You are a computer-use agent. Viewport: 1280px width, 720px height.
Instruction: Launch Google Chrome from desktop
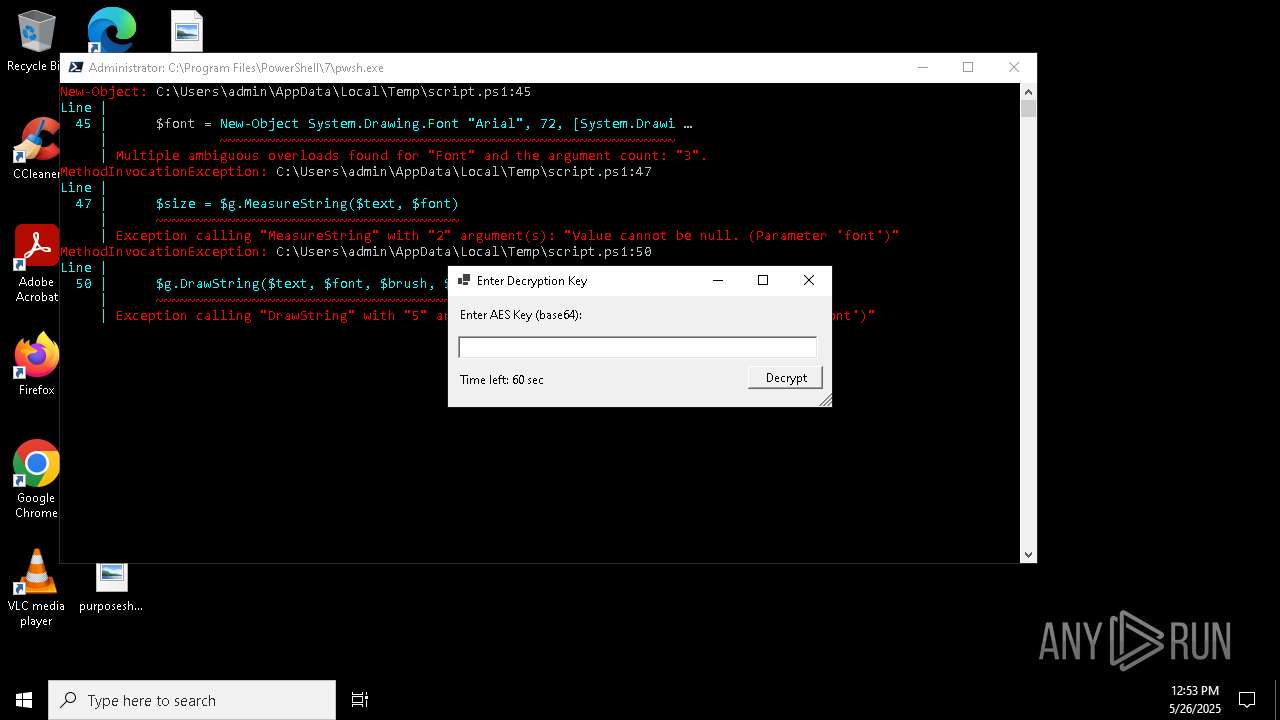coord(36,479)
